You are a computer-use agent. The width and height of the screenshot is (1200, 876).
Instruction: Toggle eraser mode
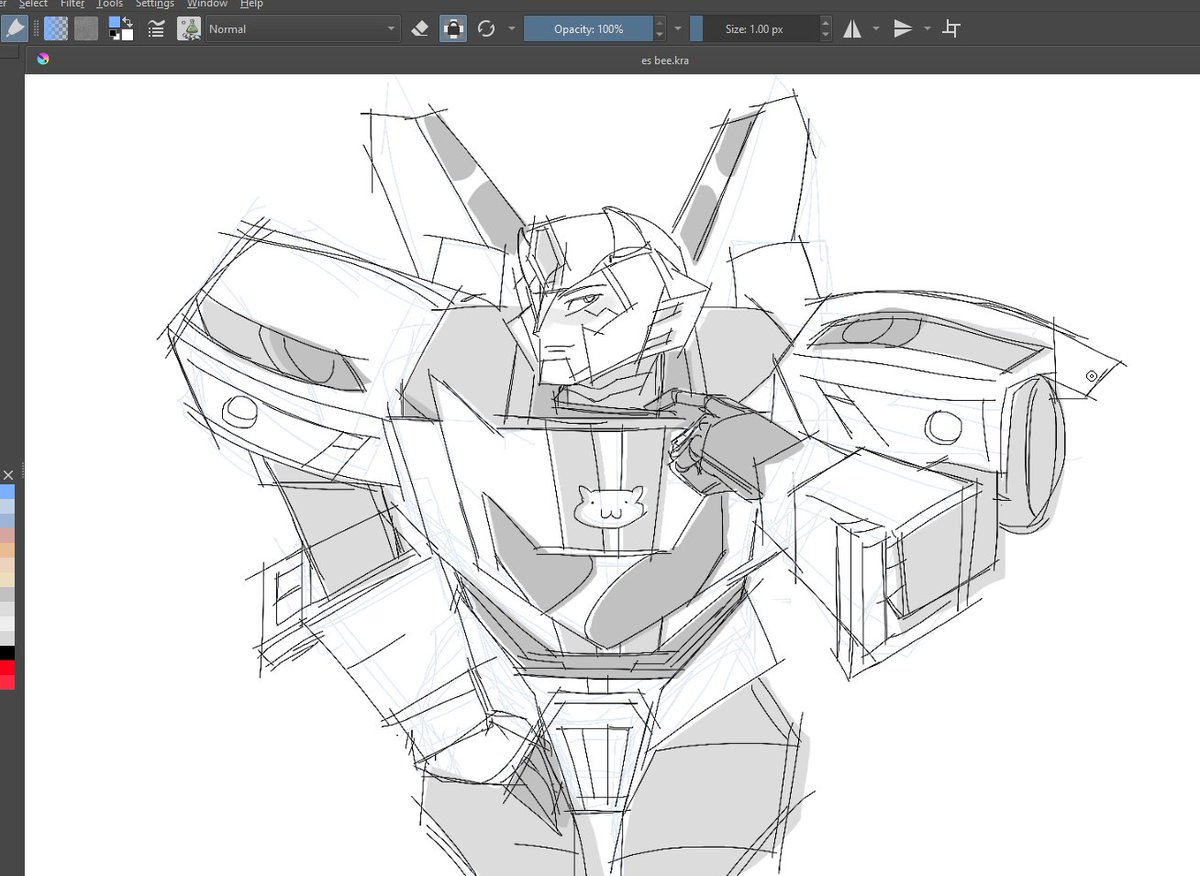pyautogui.click(x=420, y=29)
